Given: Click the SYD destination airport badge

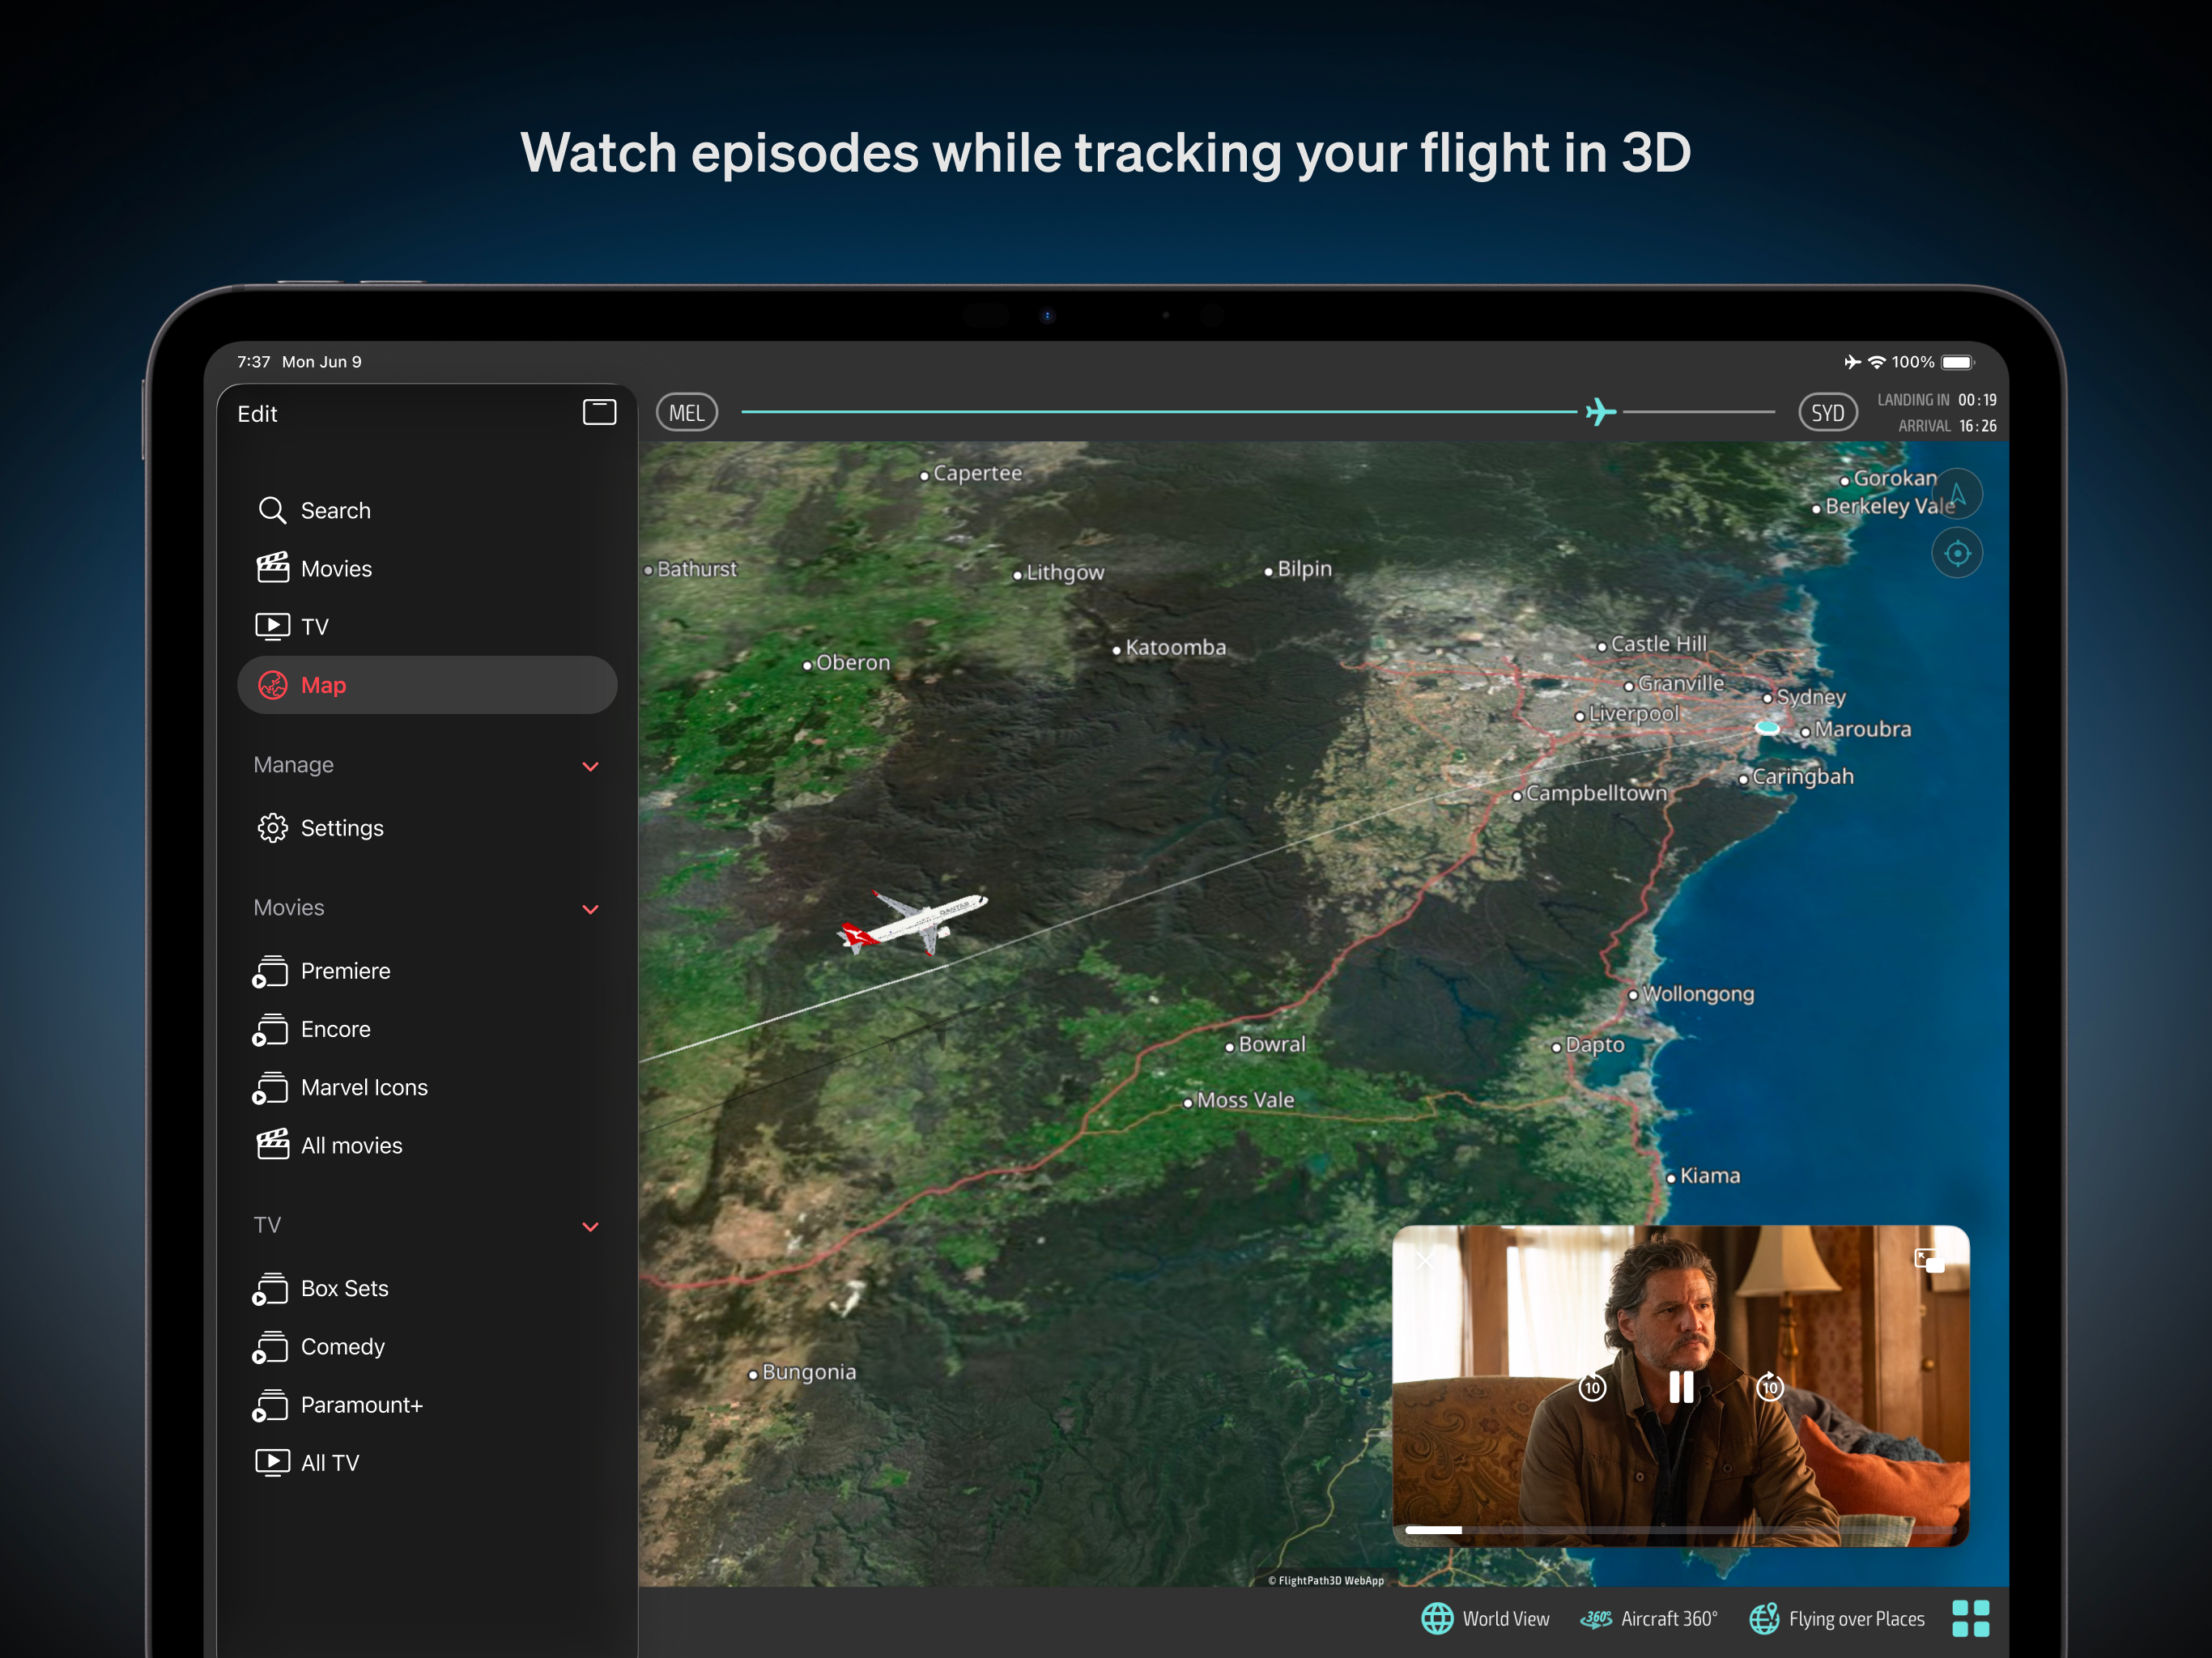Looking at the screenshot, I should pos(1827,413).
